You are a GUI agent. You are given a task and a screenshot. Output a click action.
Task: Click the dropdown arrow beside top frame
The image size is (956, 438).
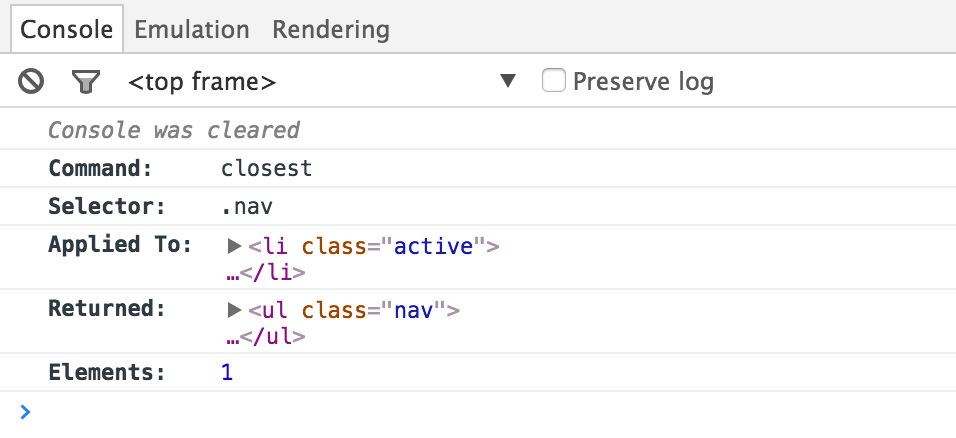508,81
